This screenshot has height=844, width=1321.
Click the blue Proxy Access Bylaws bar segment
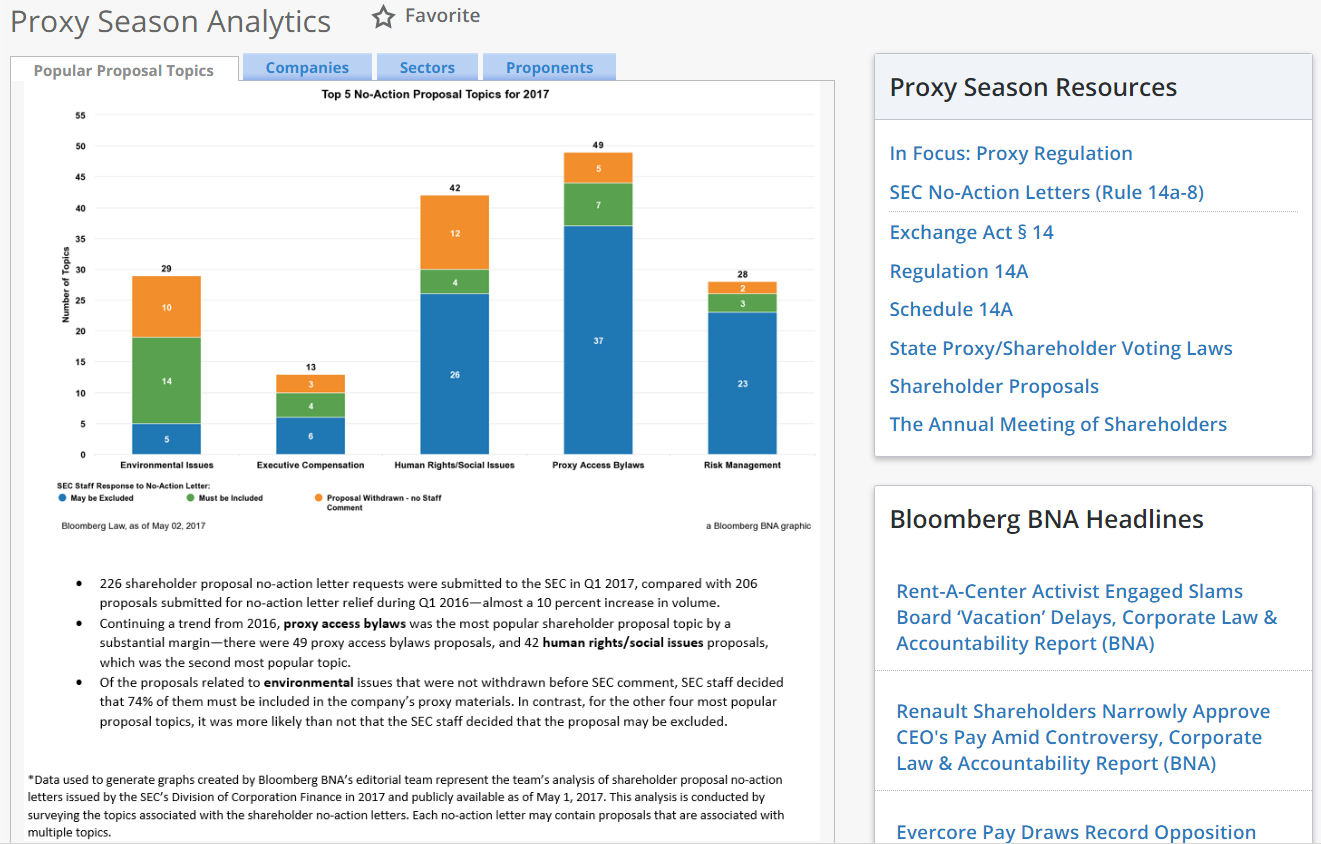click(x=598, y=340)
